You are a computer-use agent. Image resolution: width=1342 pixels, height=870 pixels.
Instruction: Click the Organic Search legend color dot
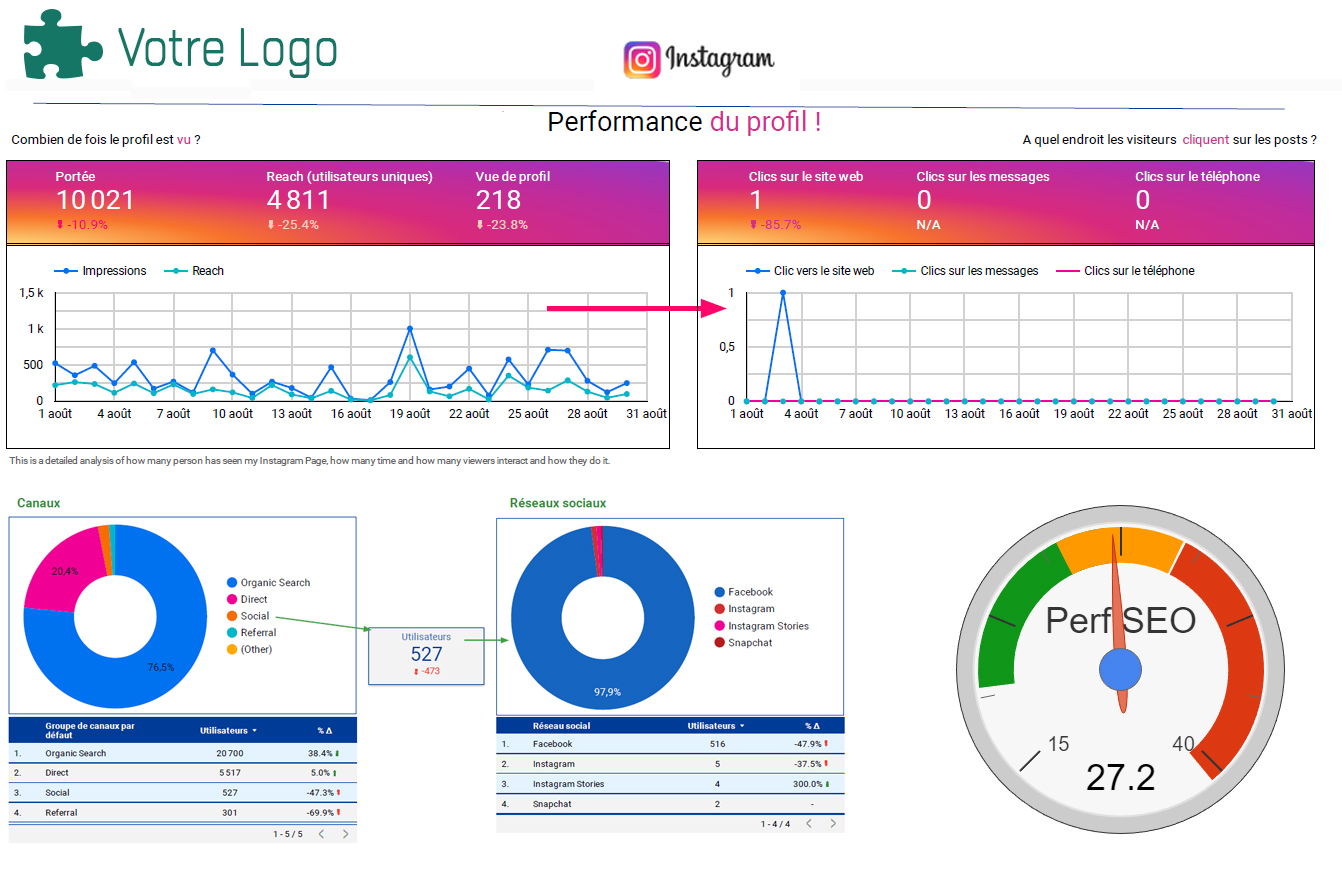point(232,583)
